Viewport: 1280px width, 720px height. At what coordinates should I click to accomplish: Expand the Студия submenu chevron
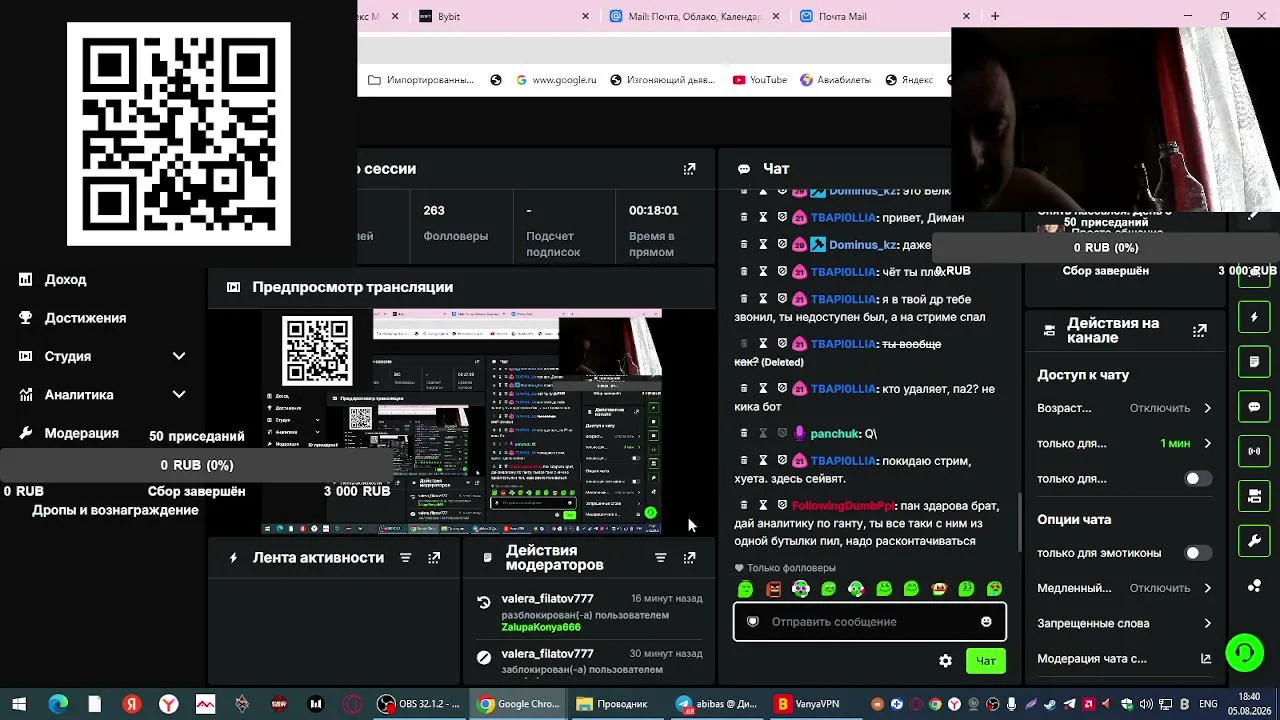(x=179, y=356)
